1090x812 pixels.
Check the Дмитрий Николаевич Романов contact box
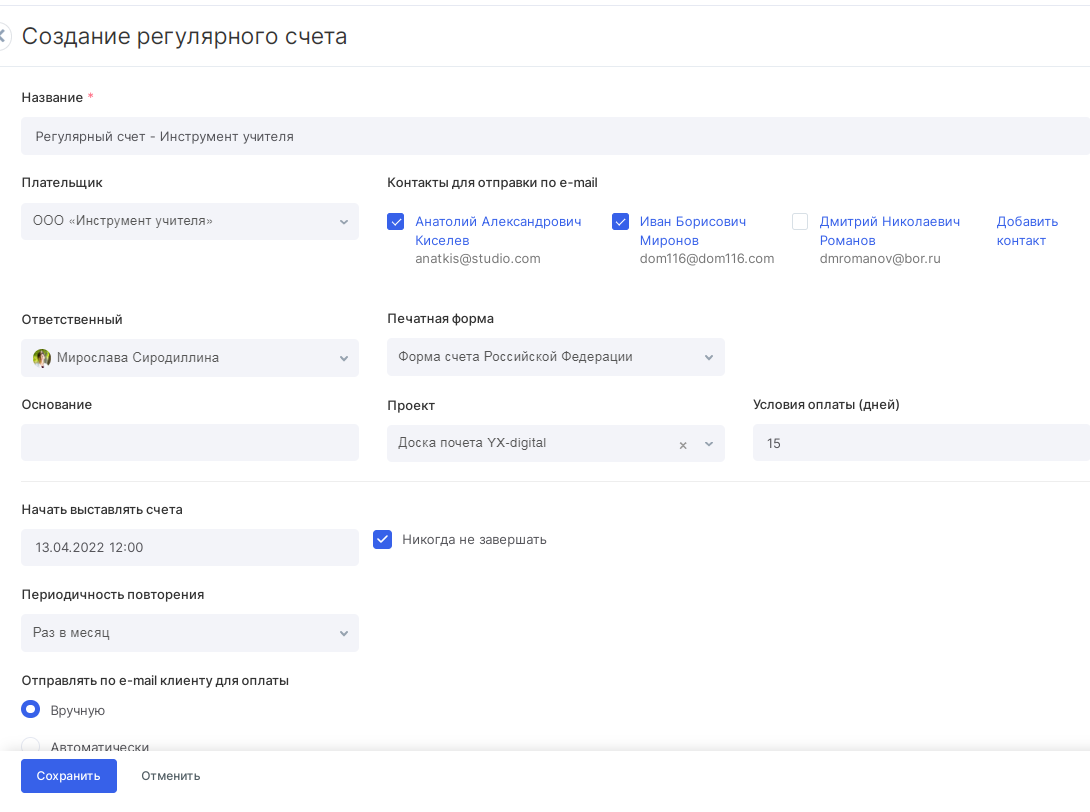pos(800,222)
